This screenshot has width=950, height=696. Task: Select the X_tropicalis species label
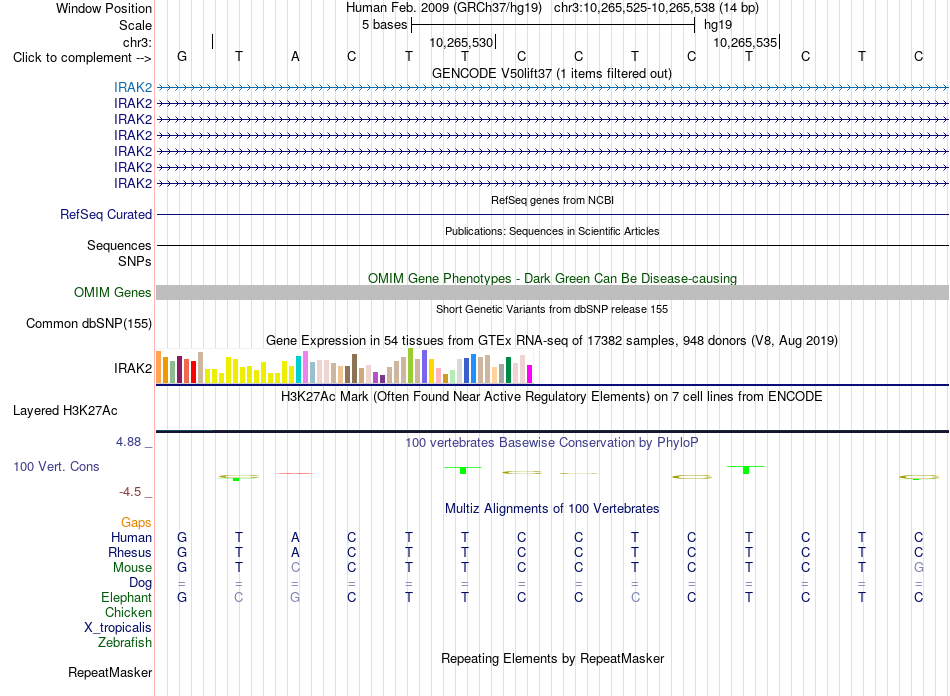pyautogui.click(x=118, y=628)
